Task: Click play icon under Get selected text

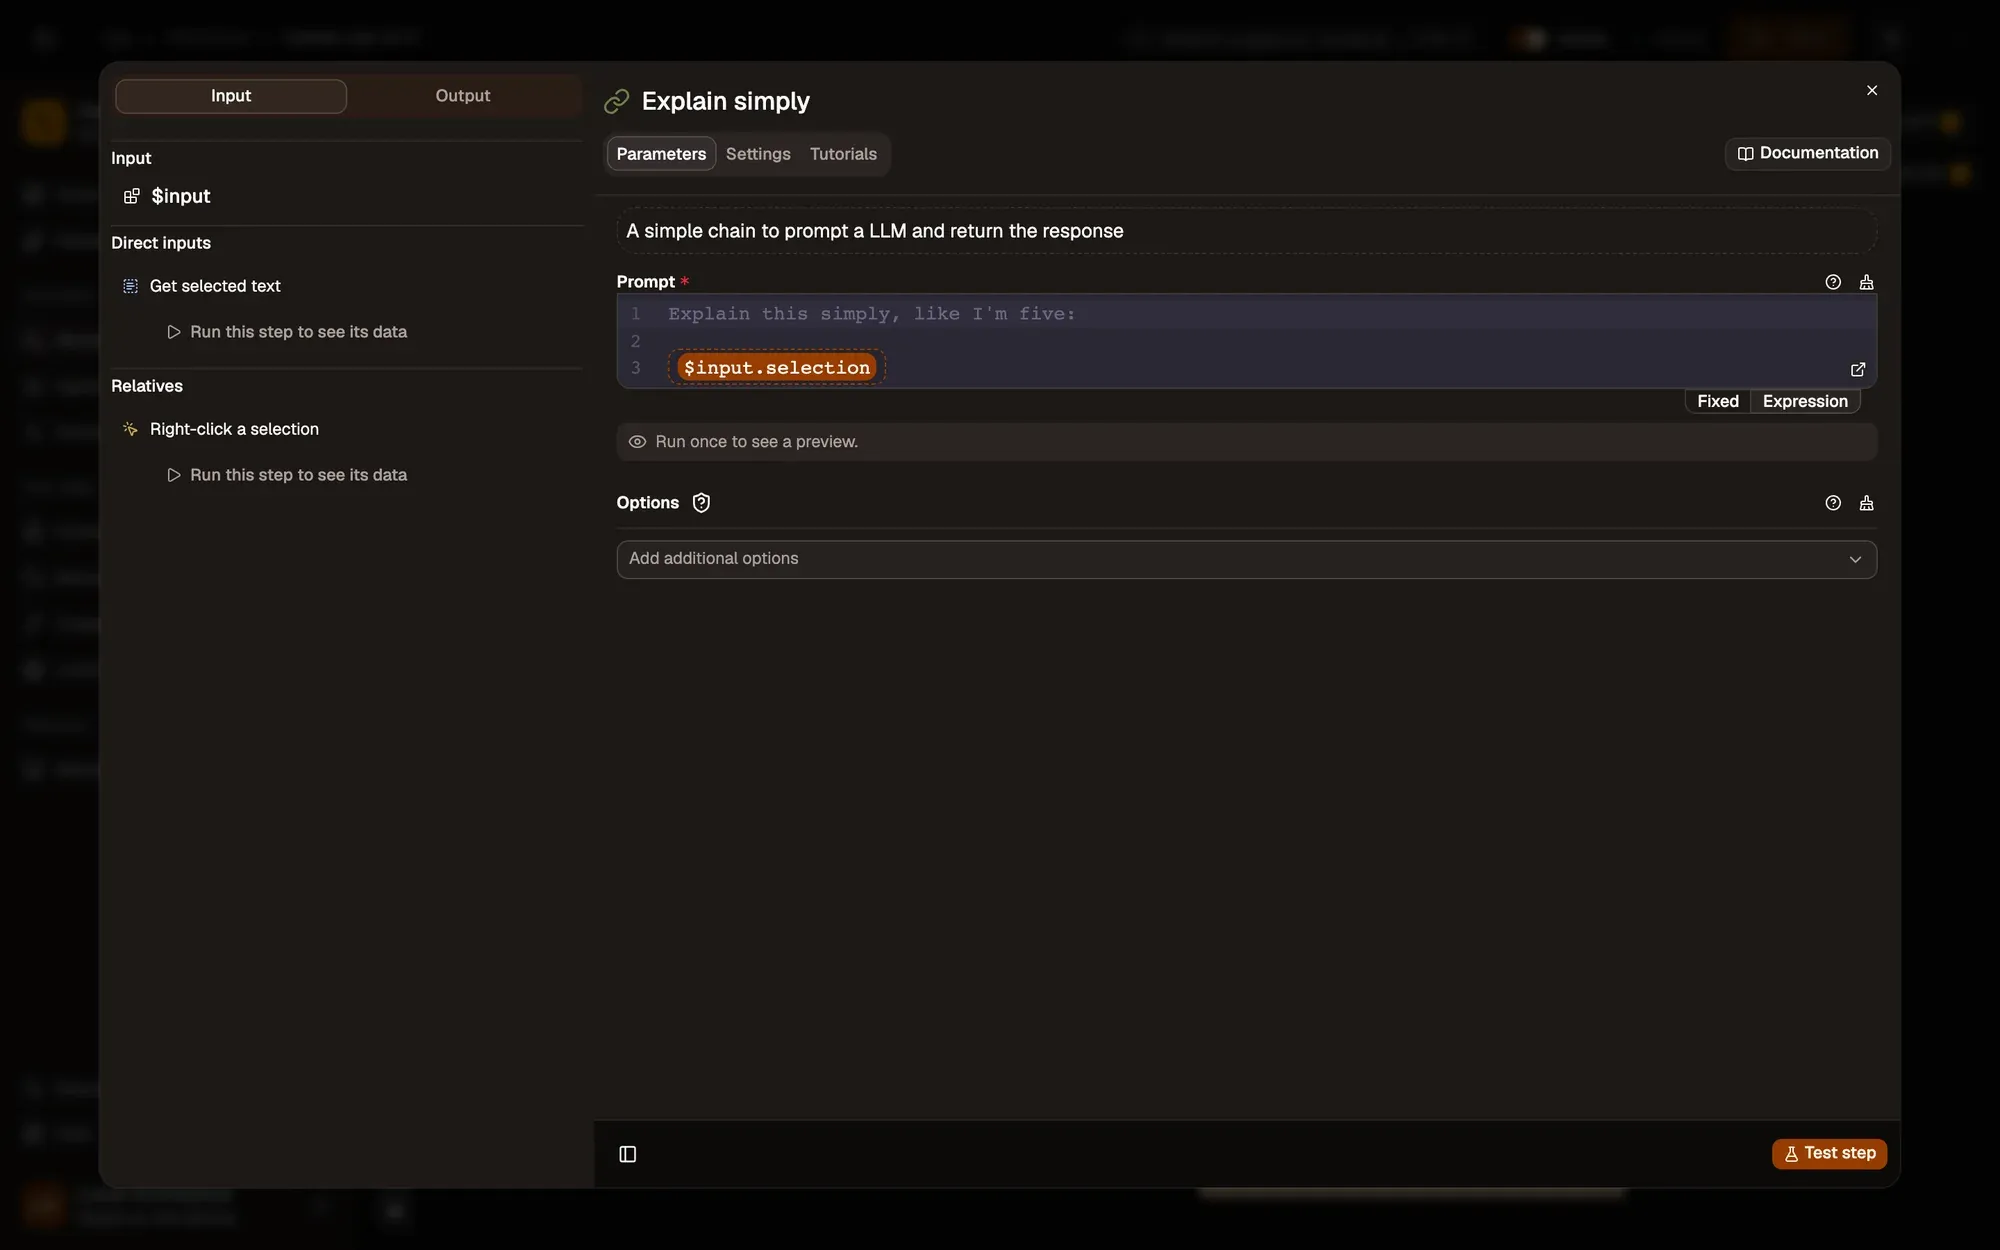Action: pyautogui.click(x=174, y=332)
